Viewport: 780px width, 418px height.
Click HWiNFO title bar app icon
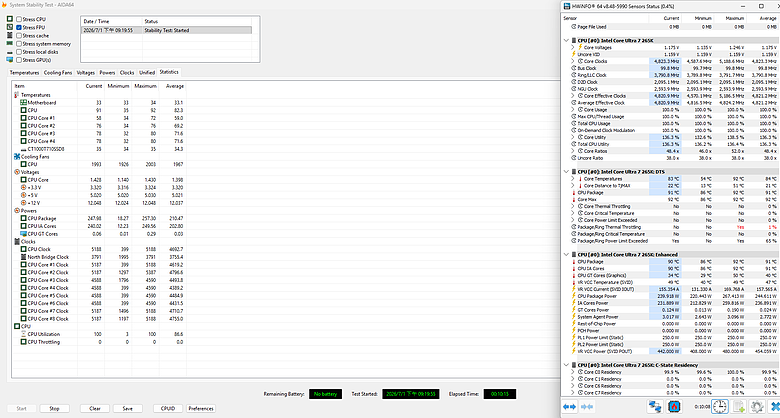click(x=567, y=6)
